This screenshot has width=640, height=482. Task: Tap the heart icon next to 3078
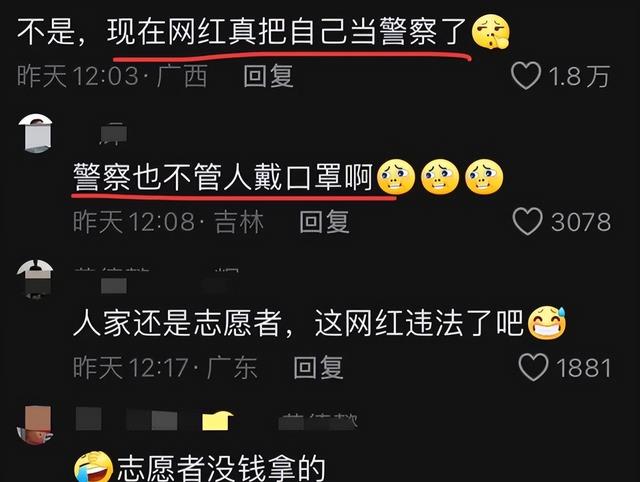coord(527,221)
